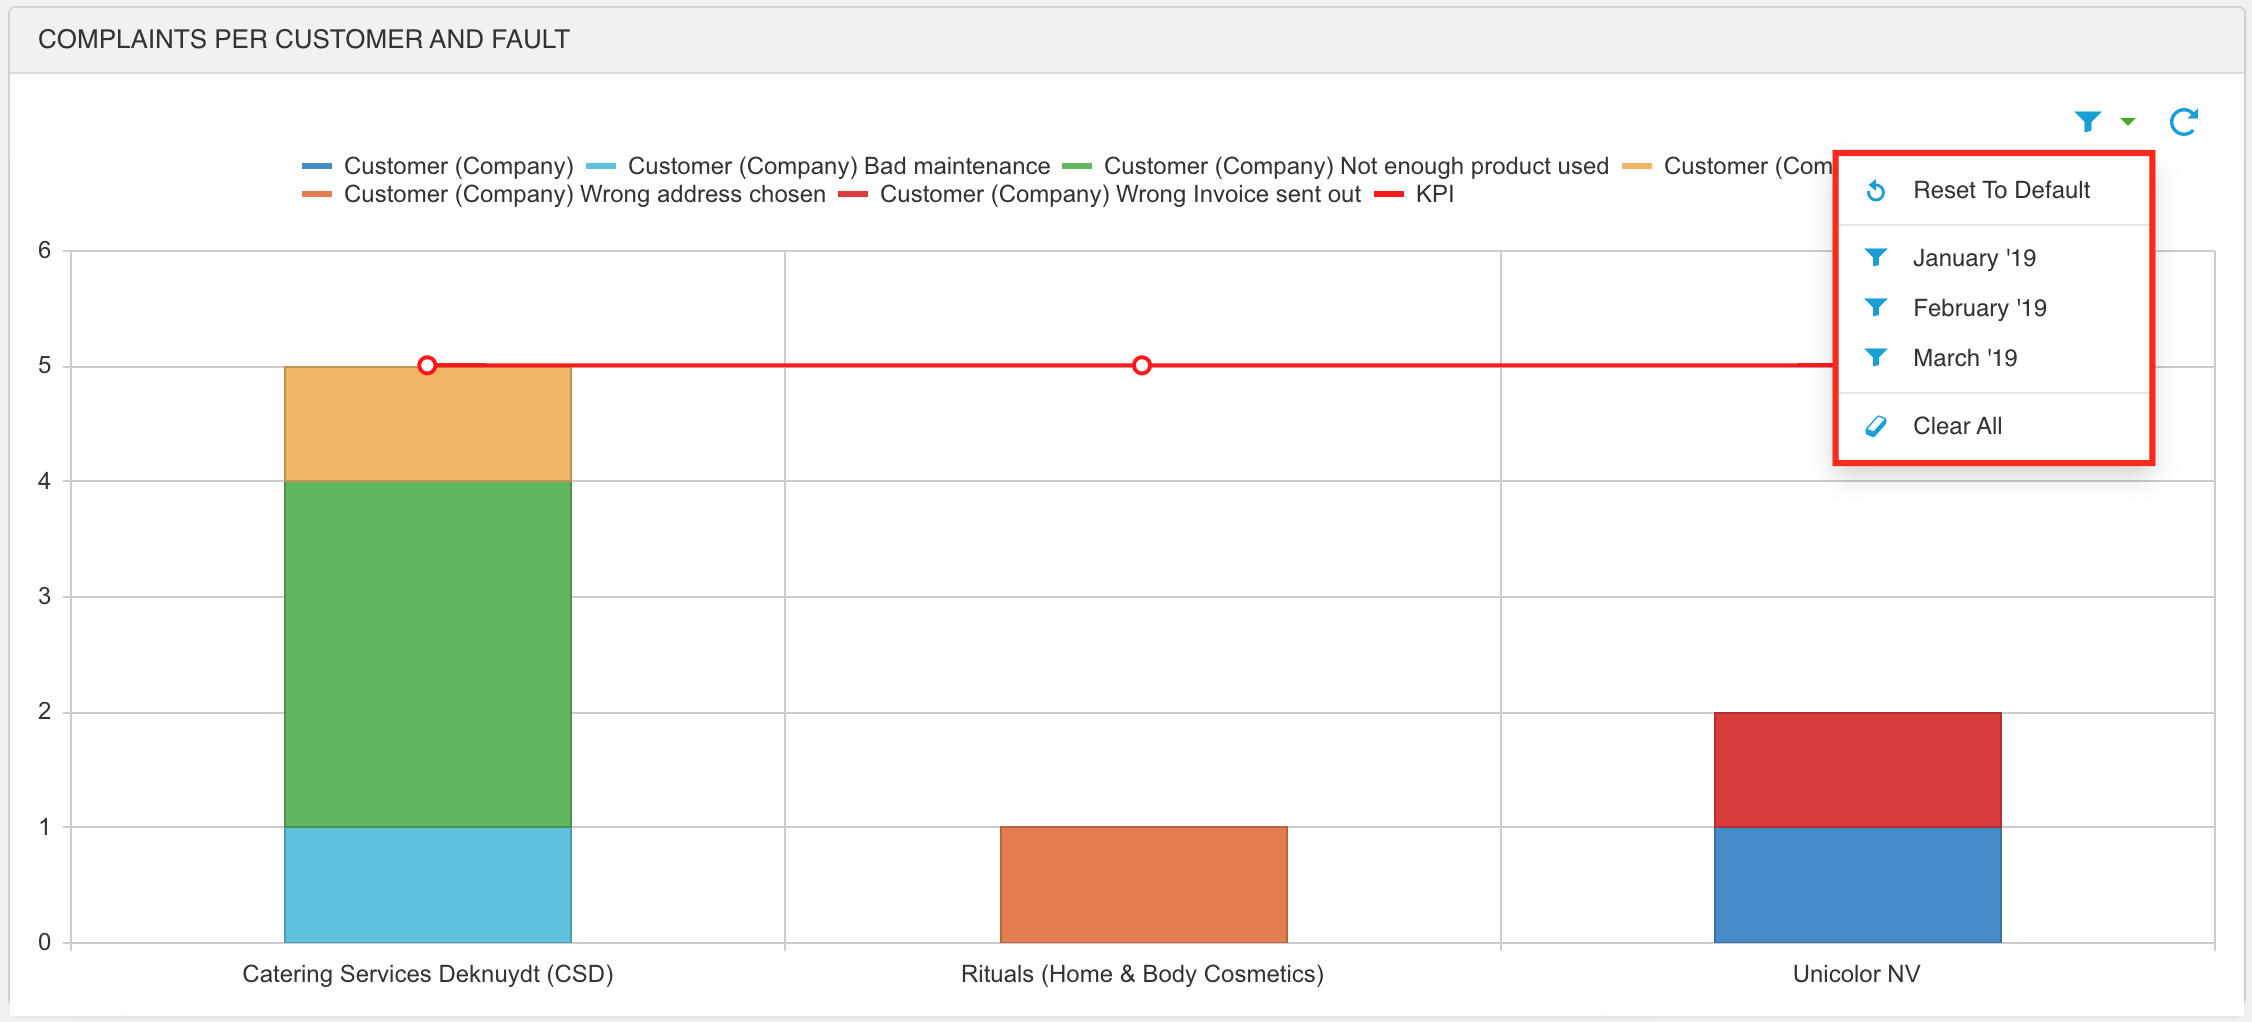Screen dimensions: 2252x1022
Task: Toggle Customer (Company) legend entry
Action: 438,166
